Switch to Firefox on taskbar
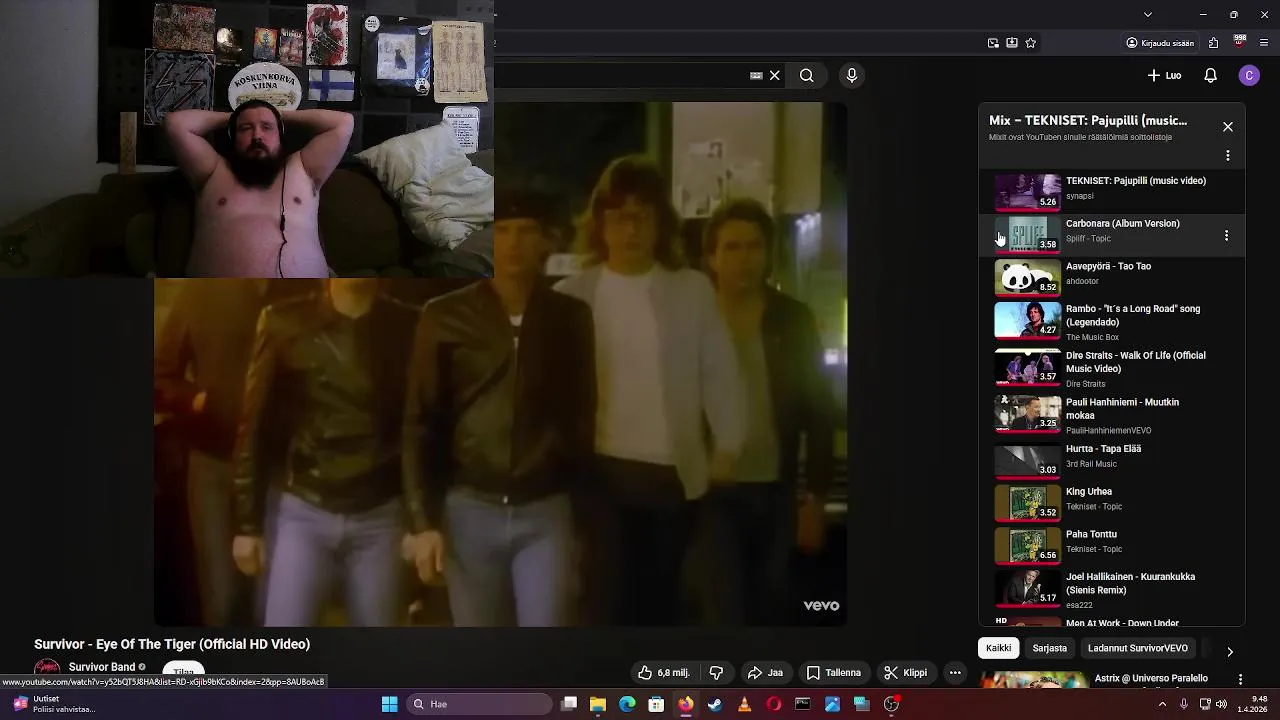 click(686, 704)
